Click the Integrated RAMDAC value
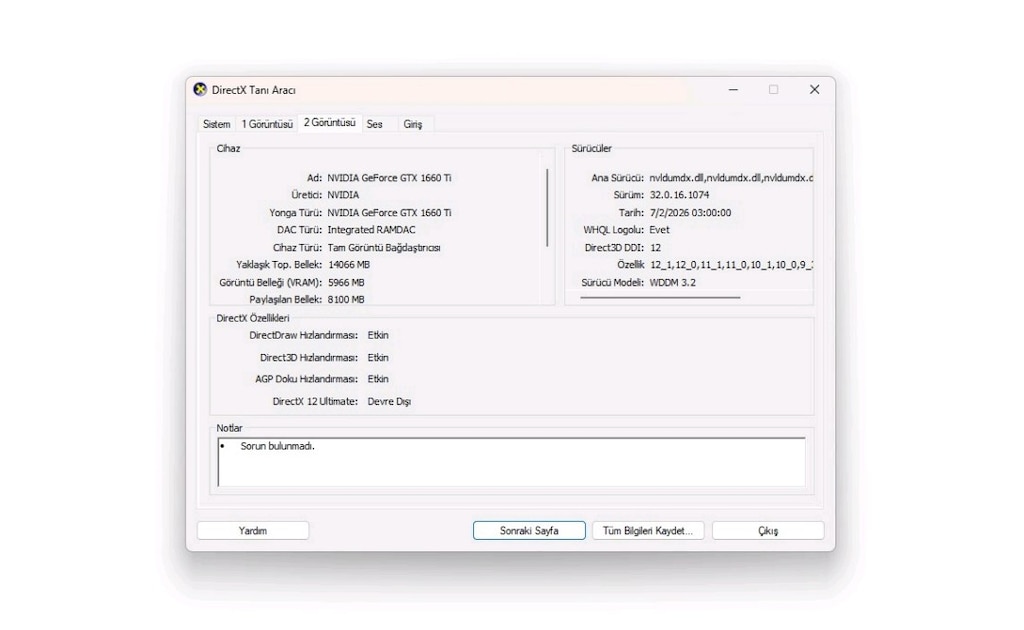 (x=371, y=230)
